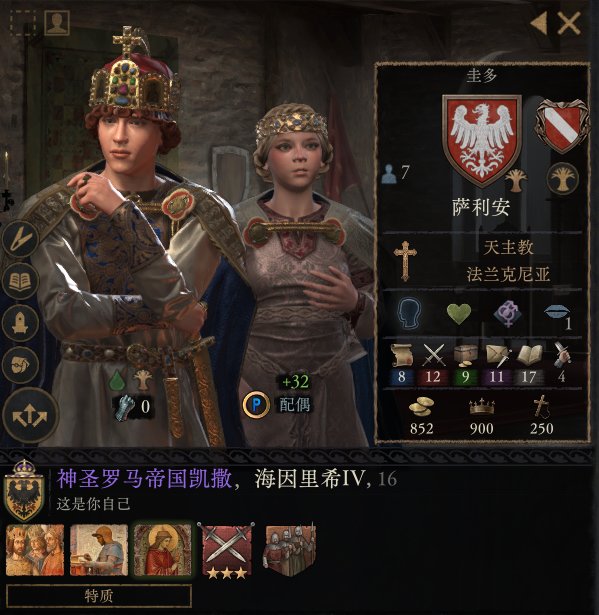Expand dynasty members count 7
The image size is (599, 615).
click(396, 173)
